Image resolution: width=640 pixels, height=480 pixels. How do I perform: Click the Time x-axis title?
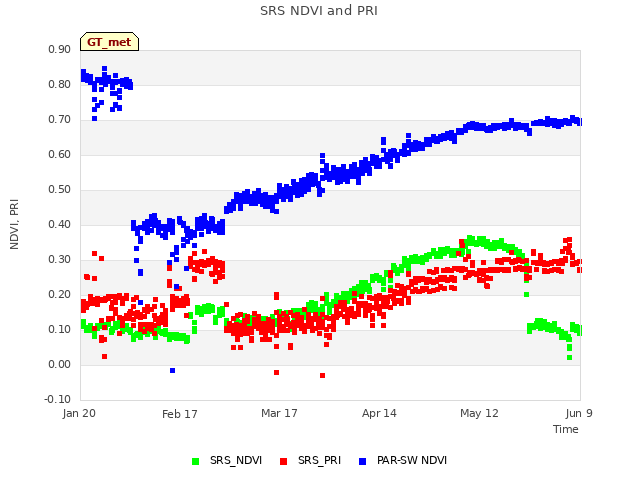(566, 429)
